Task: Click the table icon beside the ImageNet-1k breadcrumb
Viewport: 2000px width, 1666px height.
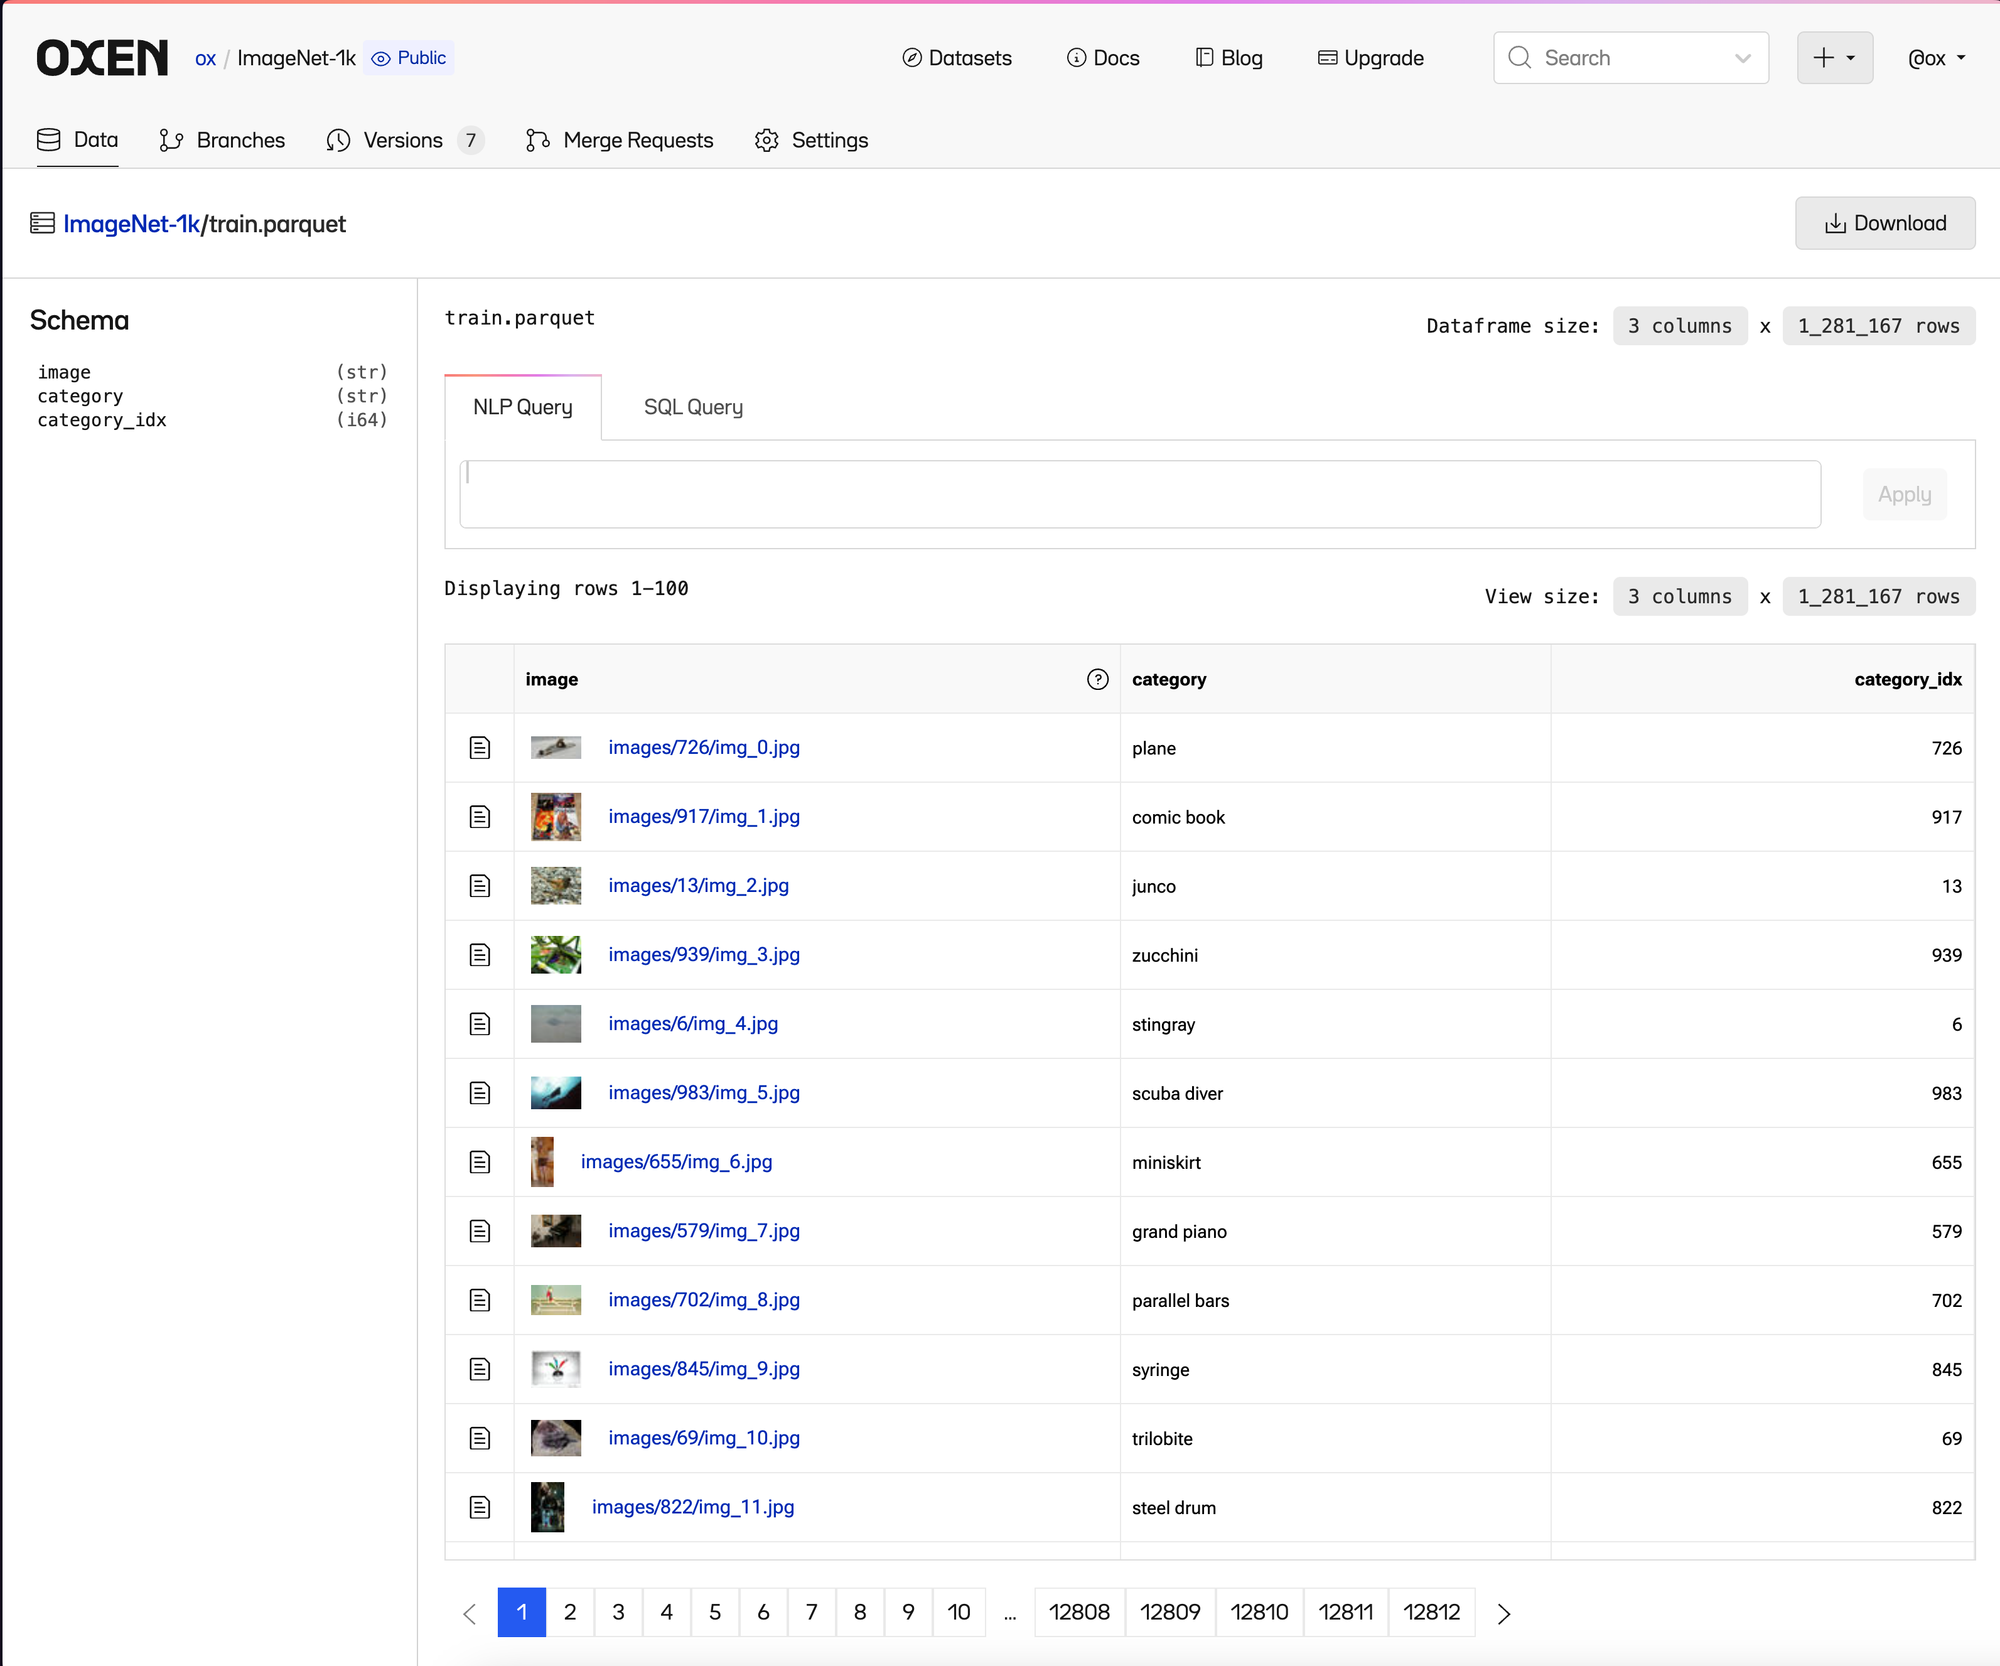Action: pyautogui.click(x=42, y=223)
